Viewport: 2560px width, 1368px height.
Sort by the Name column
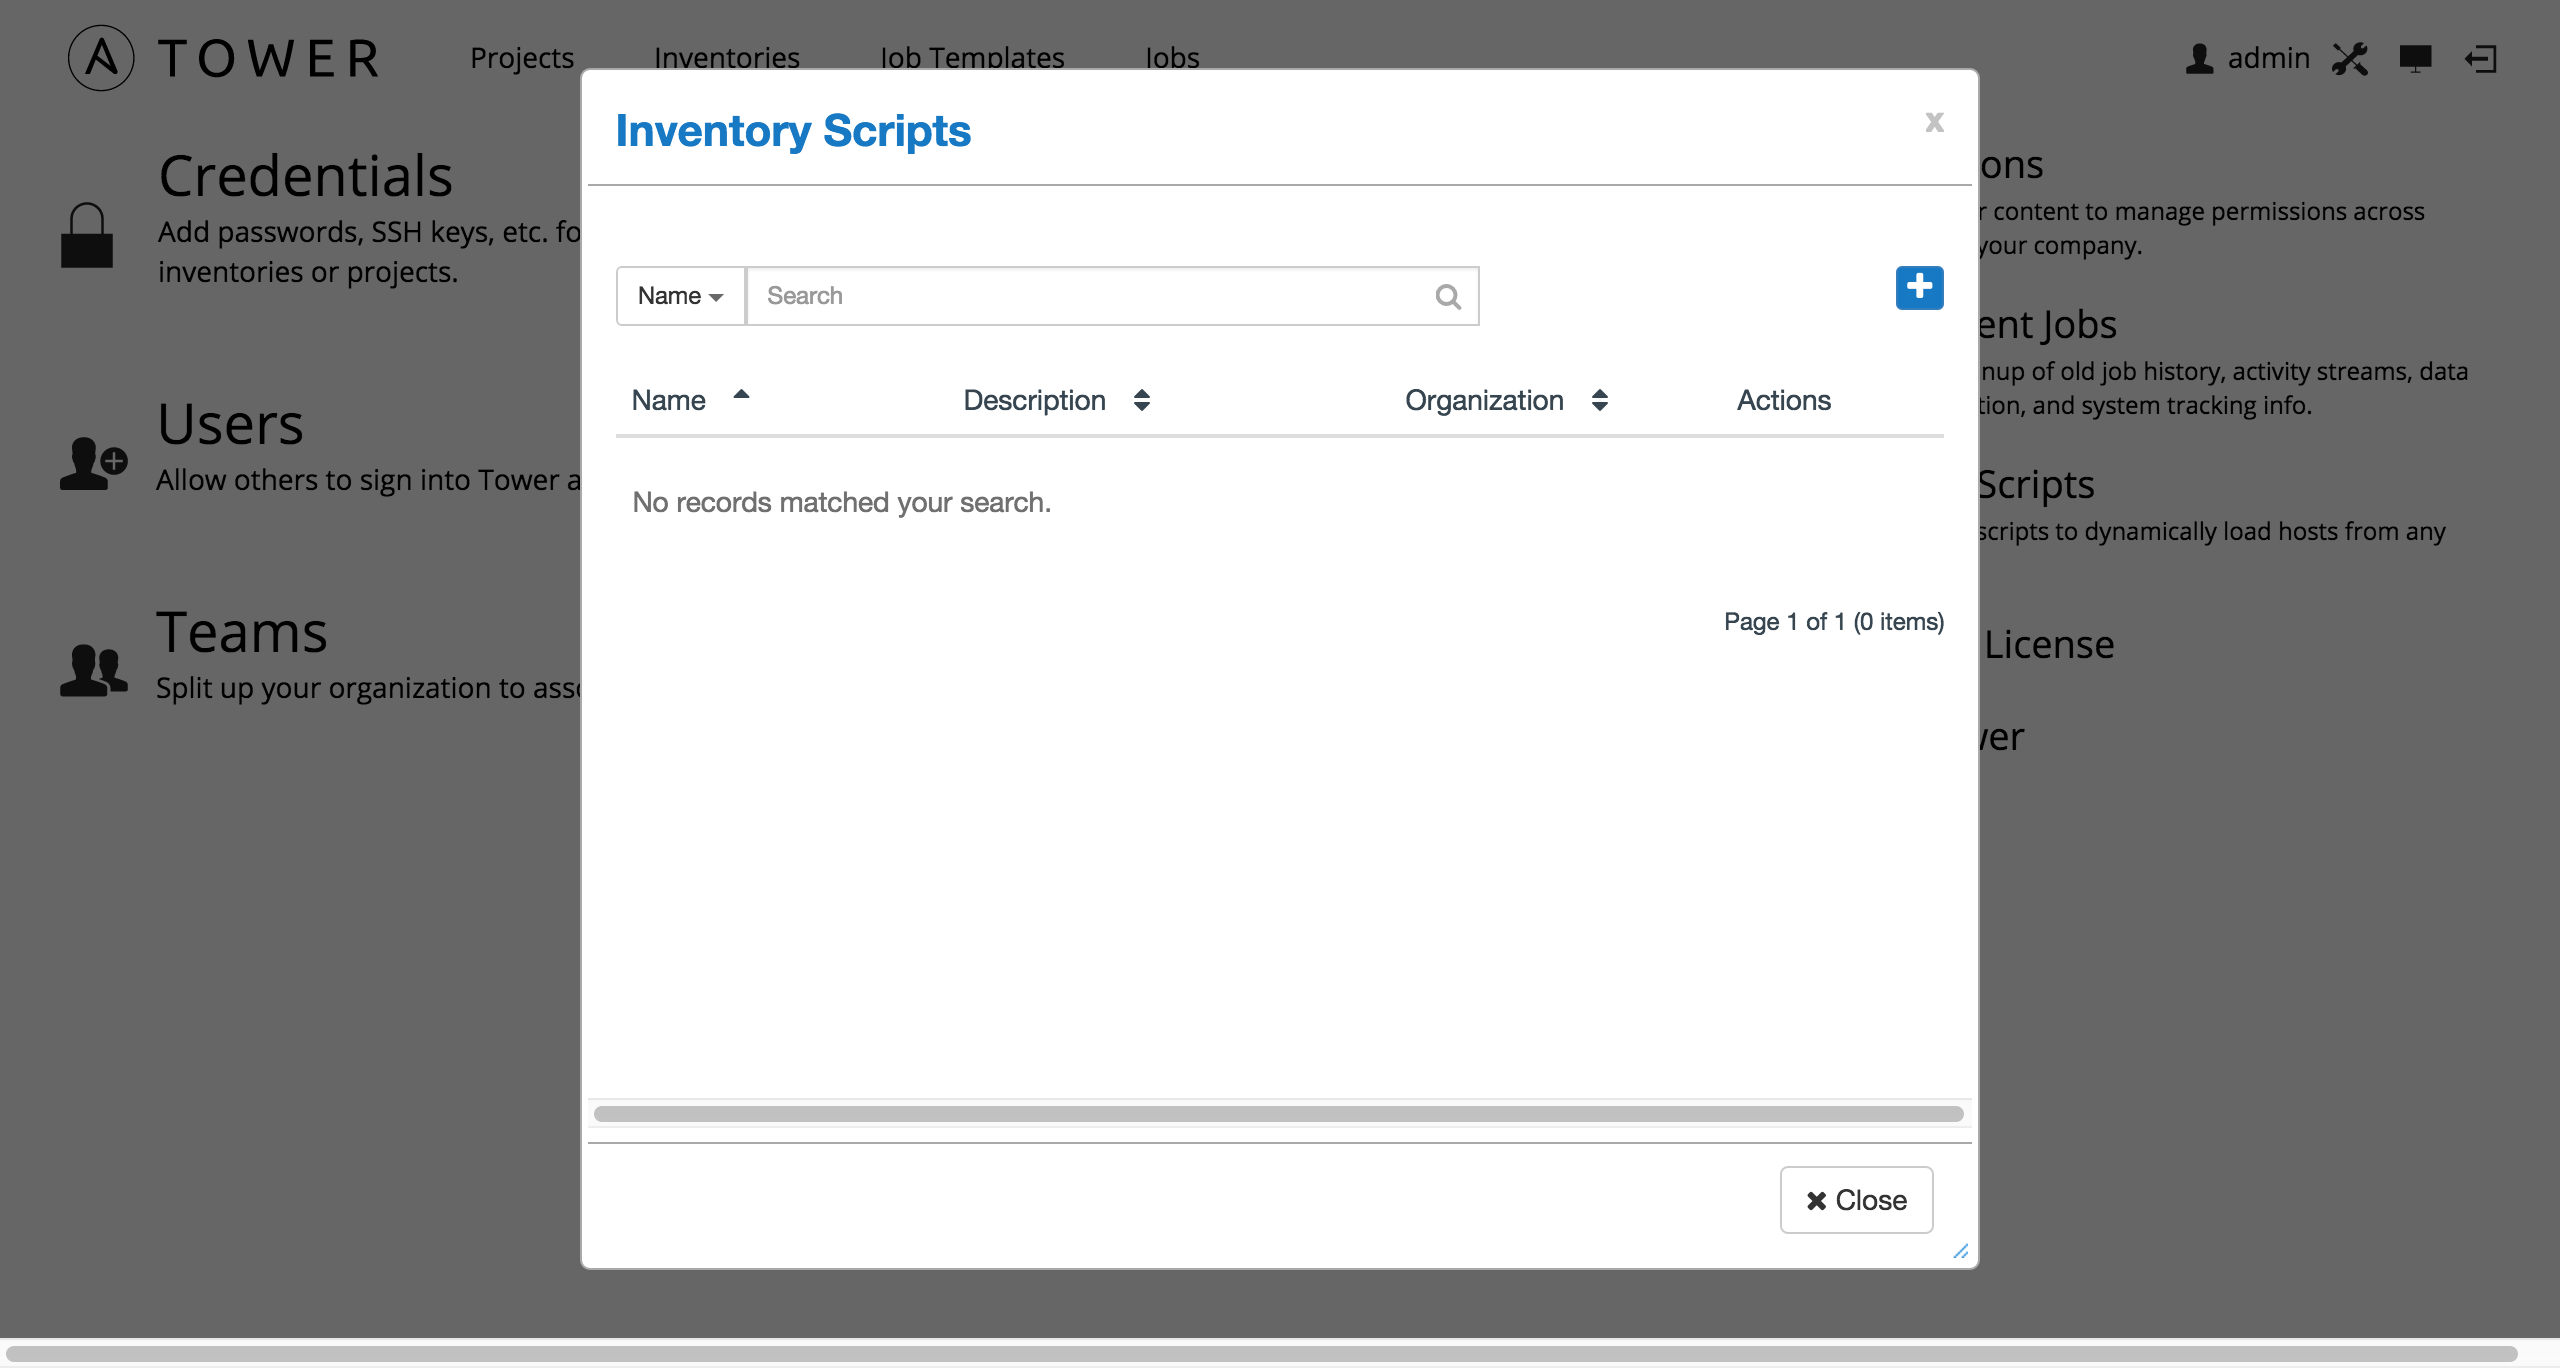pyautogui.click(x=691, y=400)
